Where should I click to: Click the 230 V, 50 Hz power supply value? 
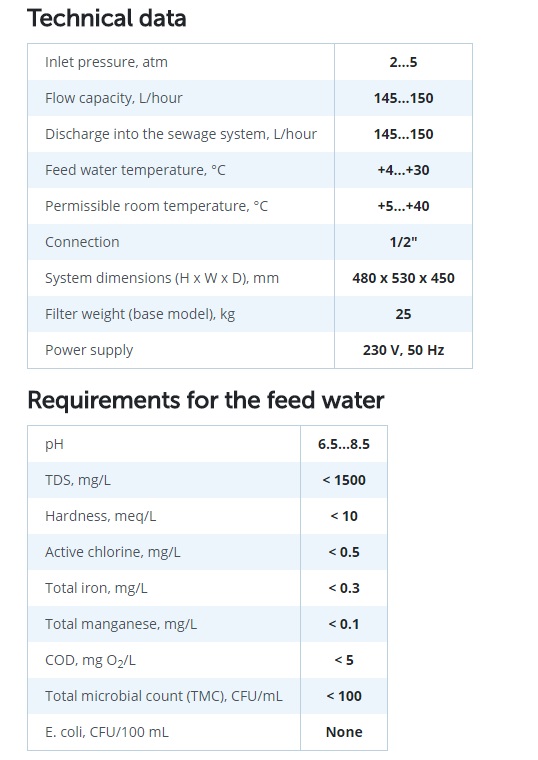click(403, 350)
